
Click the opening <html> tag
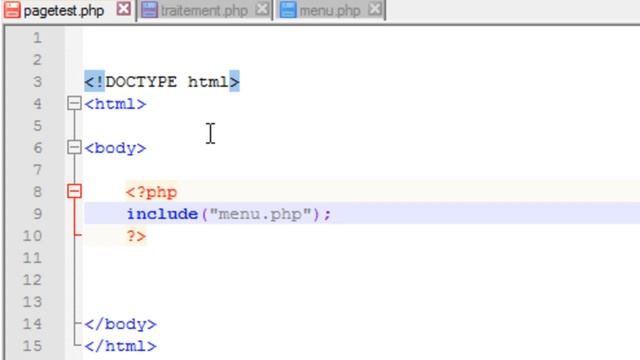[x=115, y=104]
